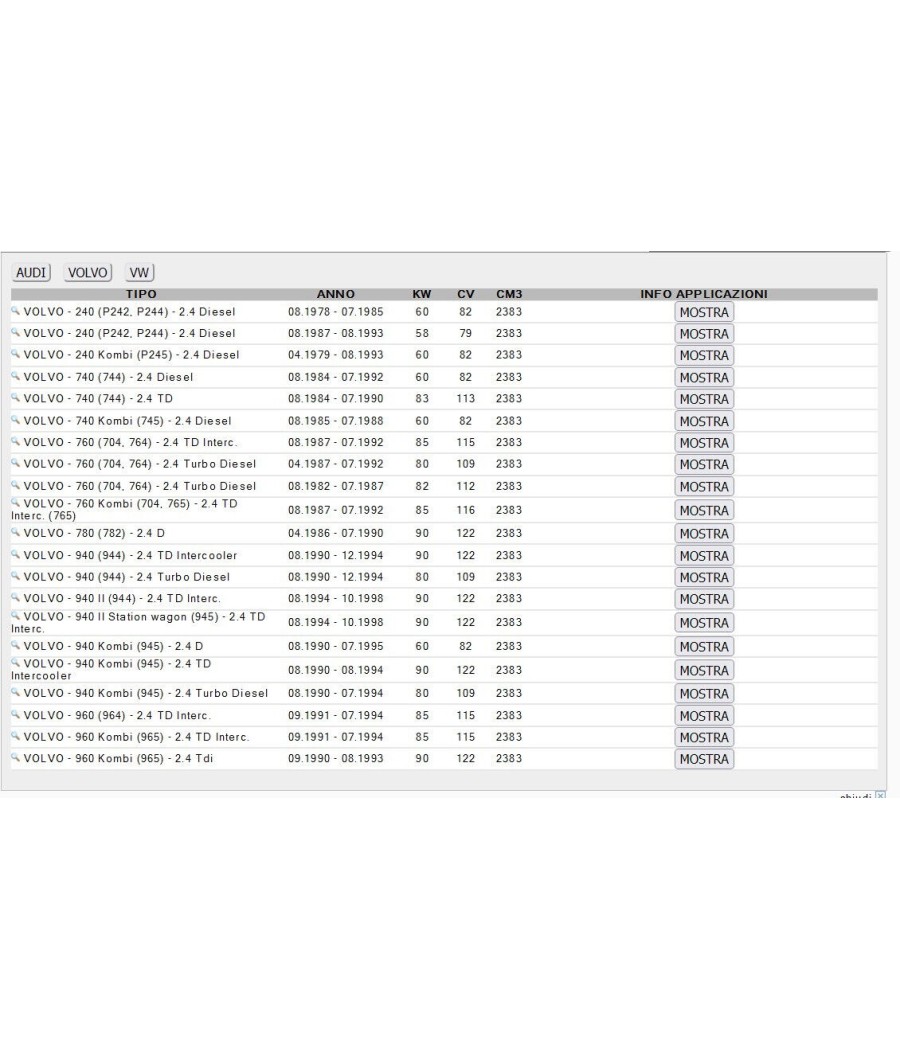
Task: Click magnifier icon for 760 Turbo Diesel 08.1982 row
Action: (x=15, y=484)
